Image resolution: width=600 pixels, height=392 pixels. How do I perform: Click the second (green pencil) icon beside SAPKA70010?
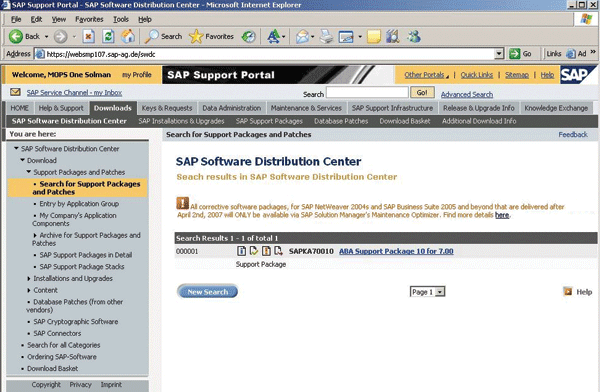coord(254,251)
